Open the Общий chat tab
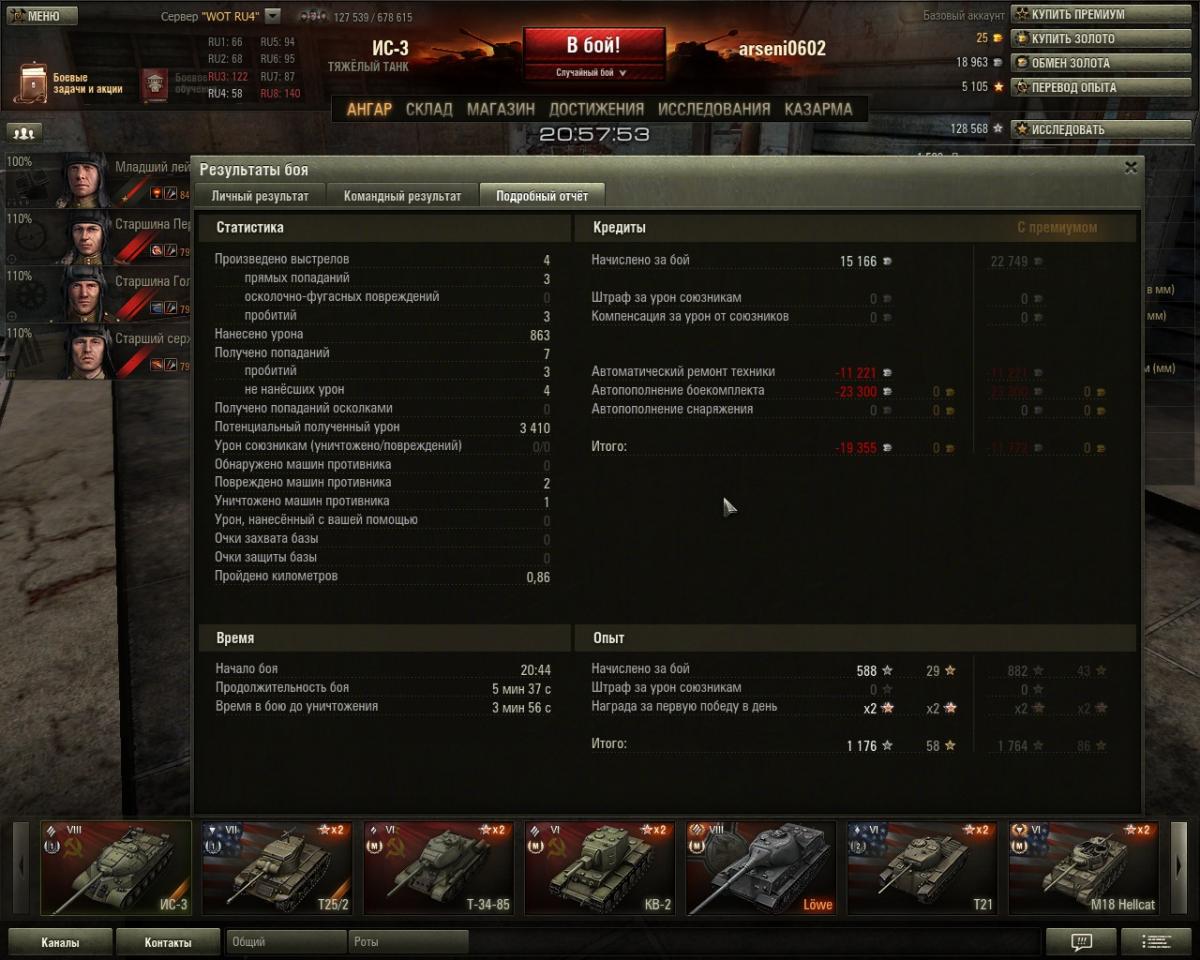 coord(285,942)
